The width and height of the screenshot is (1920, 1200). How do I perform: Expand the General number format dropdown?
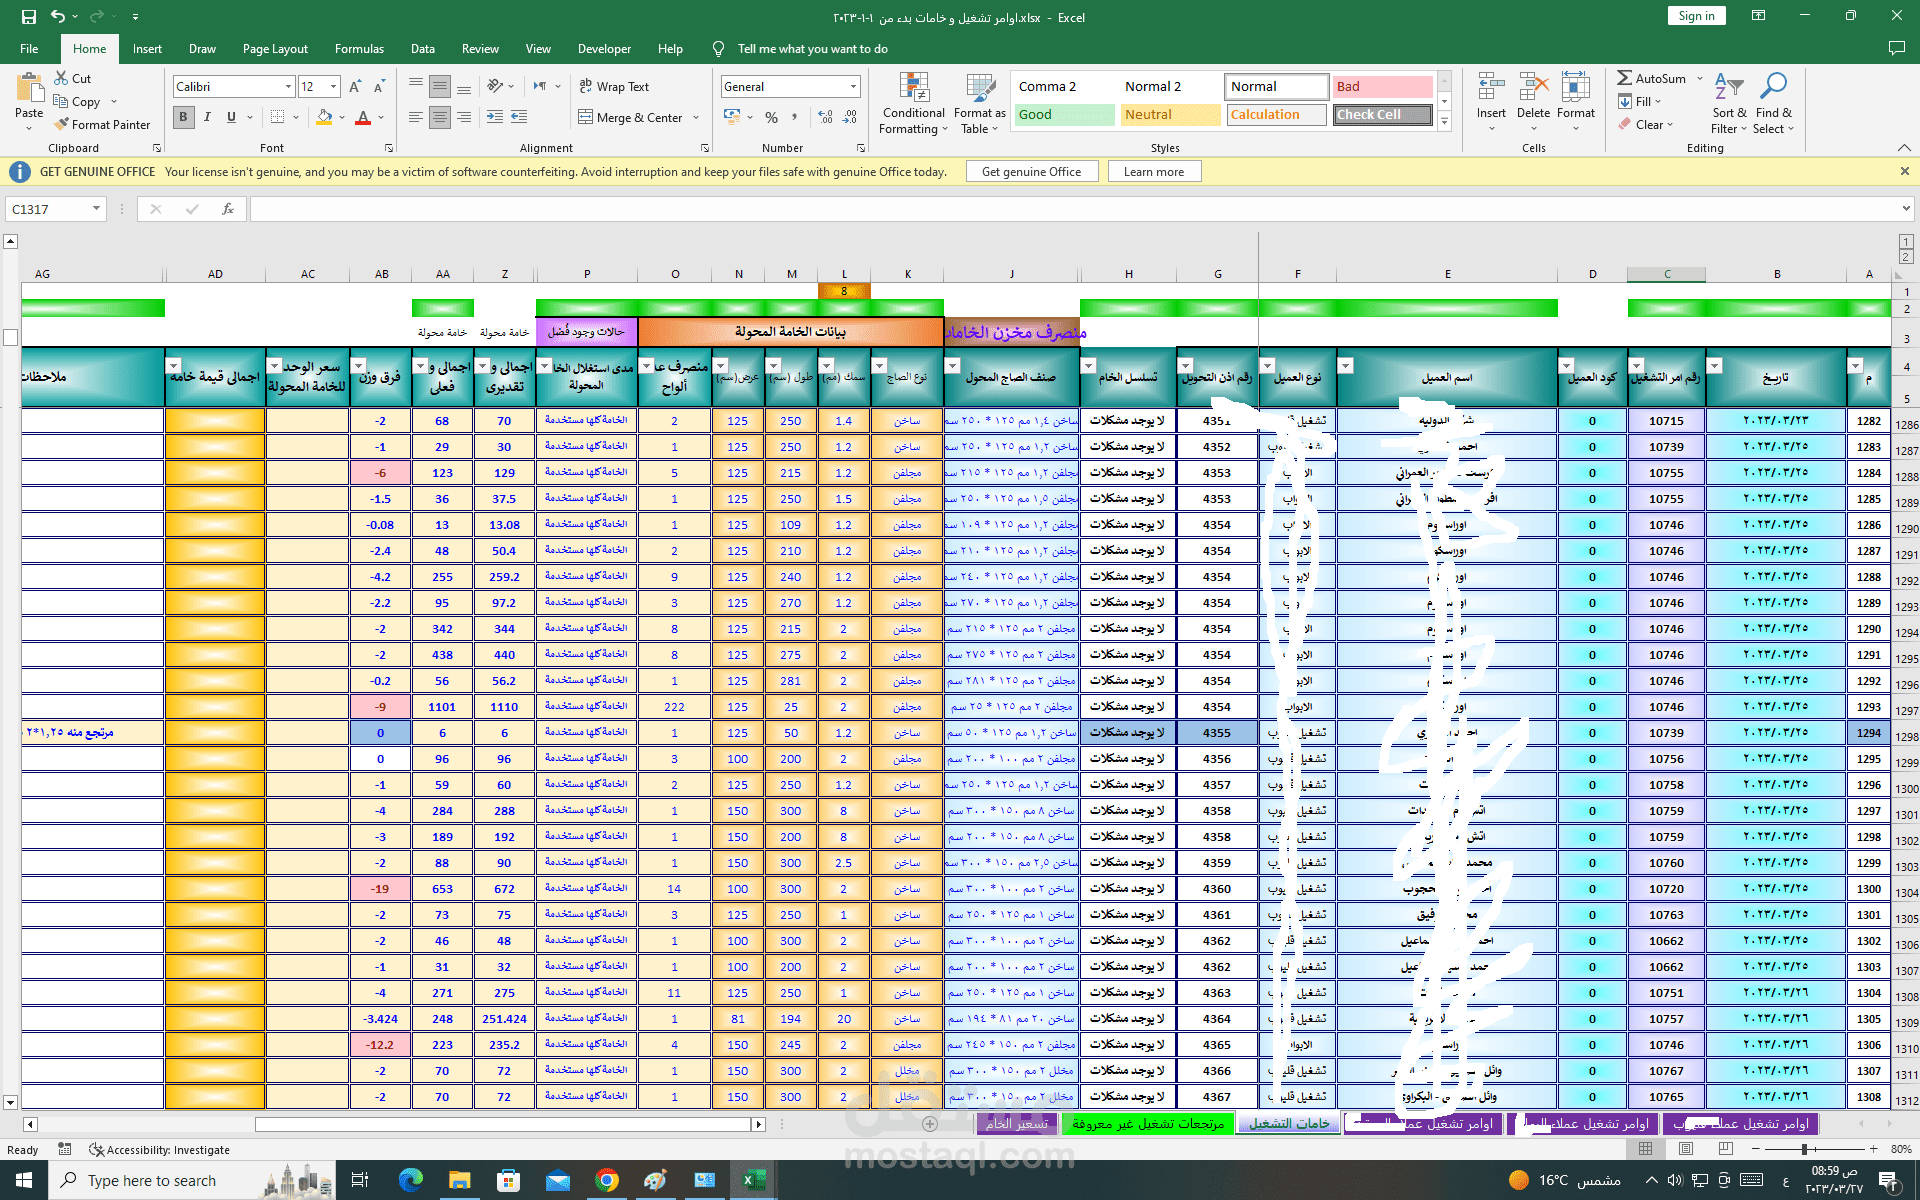[x=852, y=87]
